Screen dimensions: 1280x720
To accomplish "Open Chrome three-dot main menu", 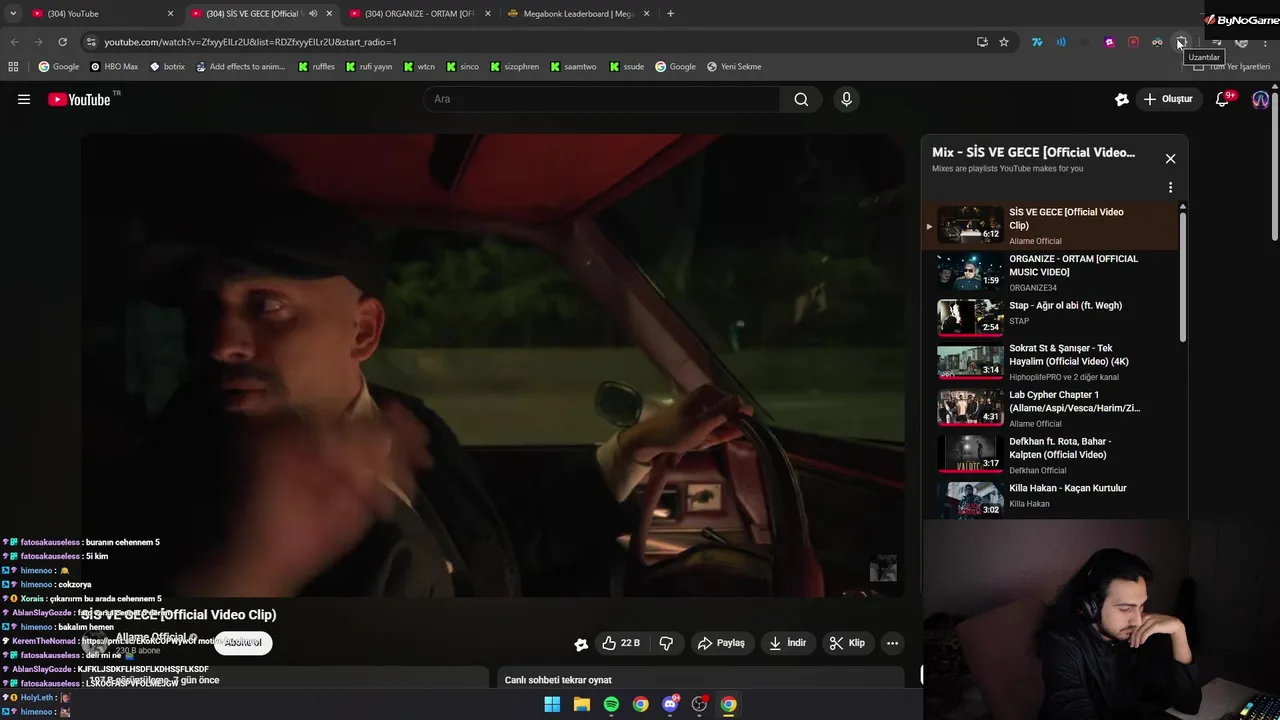I will [1265, 42].
